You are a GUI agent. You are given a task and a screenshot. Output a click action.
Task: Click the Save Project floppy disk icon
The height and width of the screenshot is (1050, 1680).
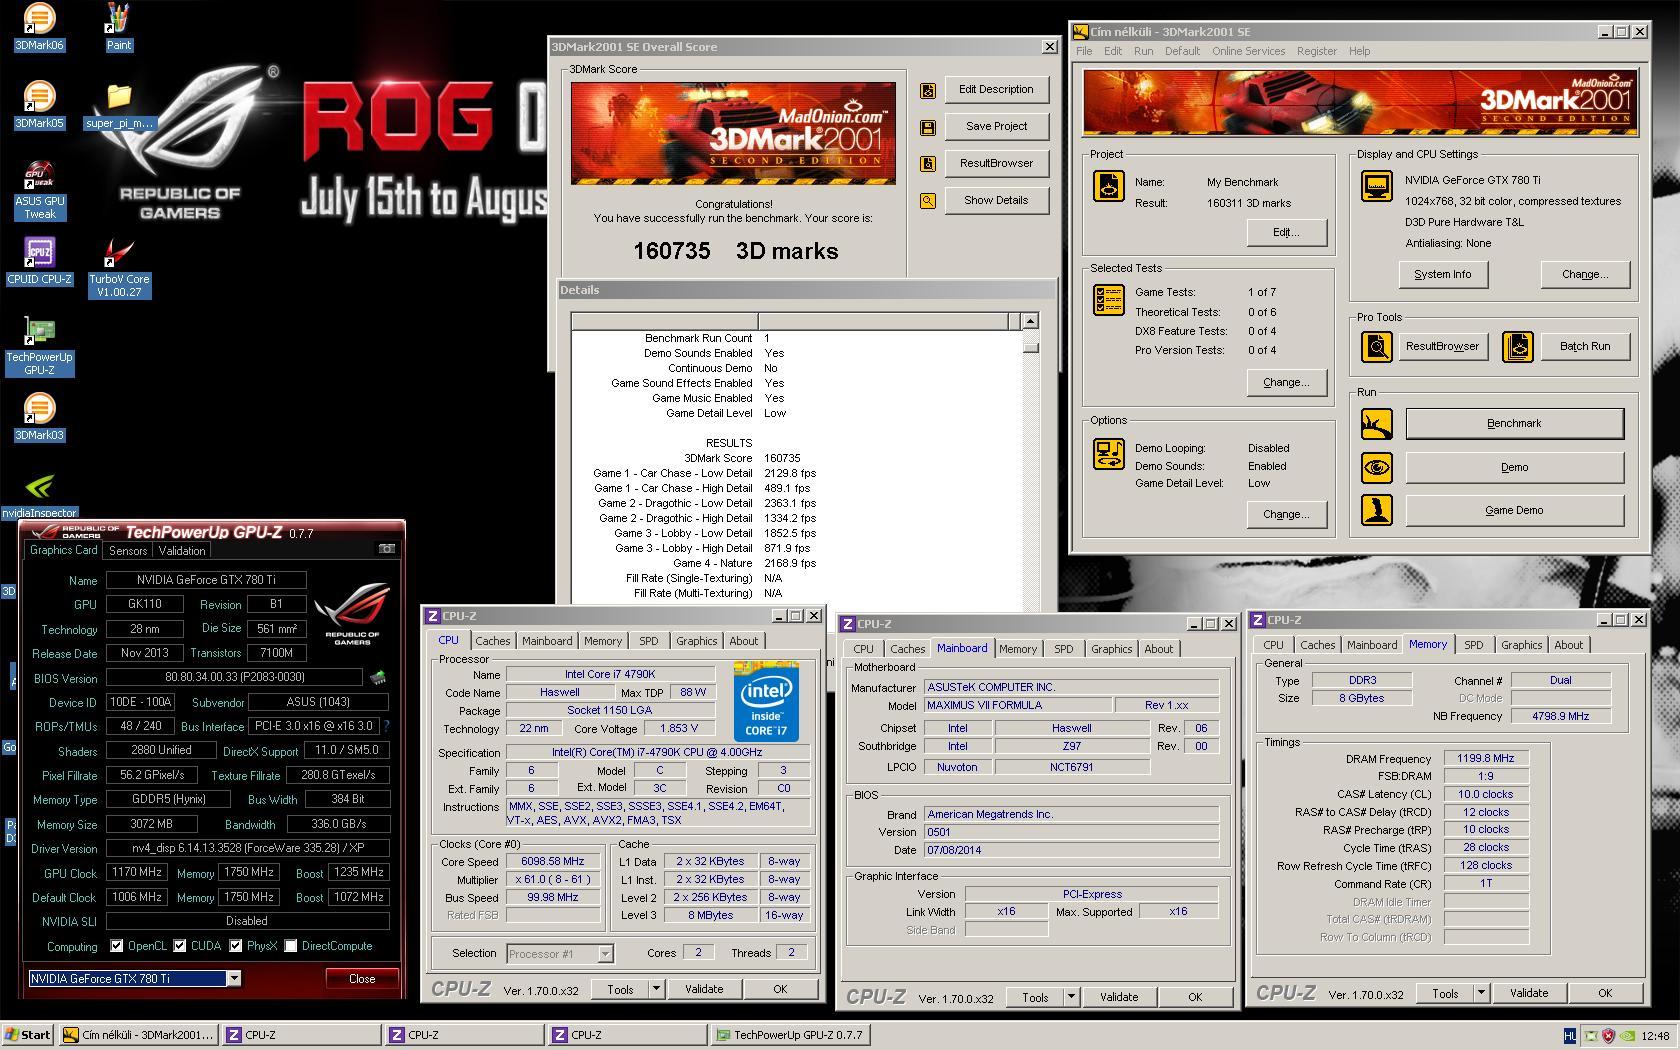click(x=928, y=127)
